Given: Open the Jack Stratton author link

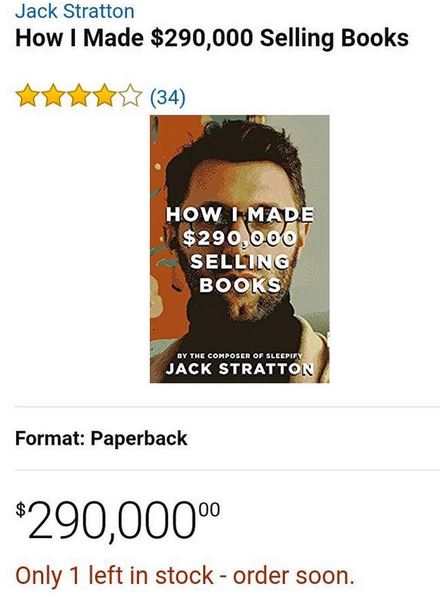Looking at the screenshot, I should (75, 11).
